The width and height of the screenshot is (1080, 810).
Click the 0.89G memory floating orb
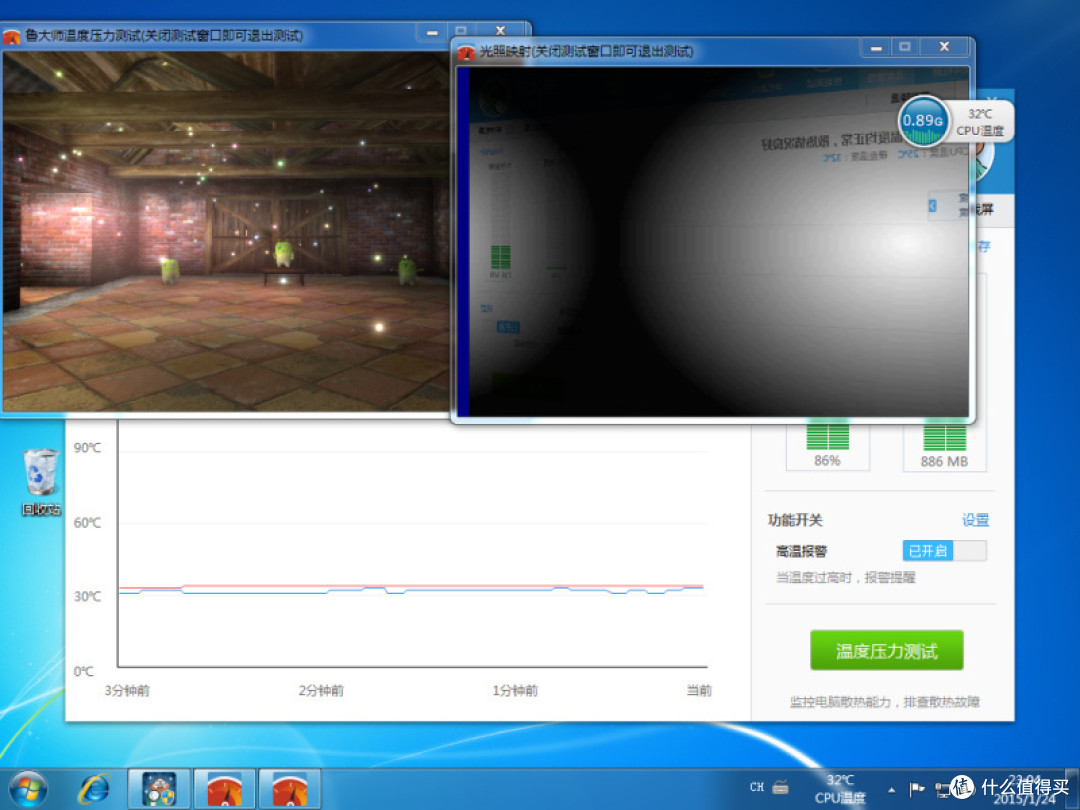click(x=923, y=122)
